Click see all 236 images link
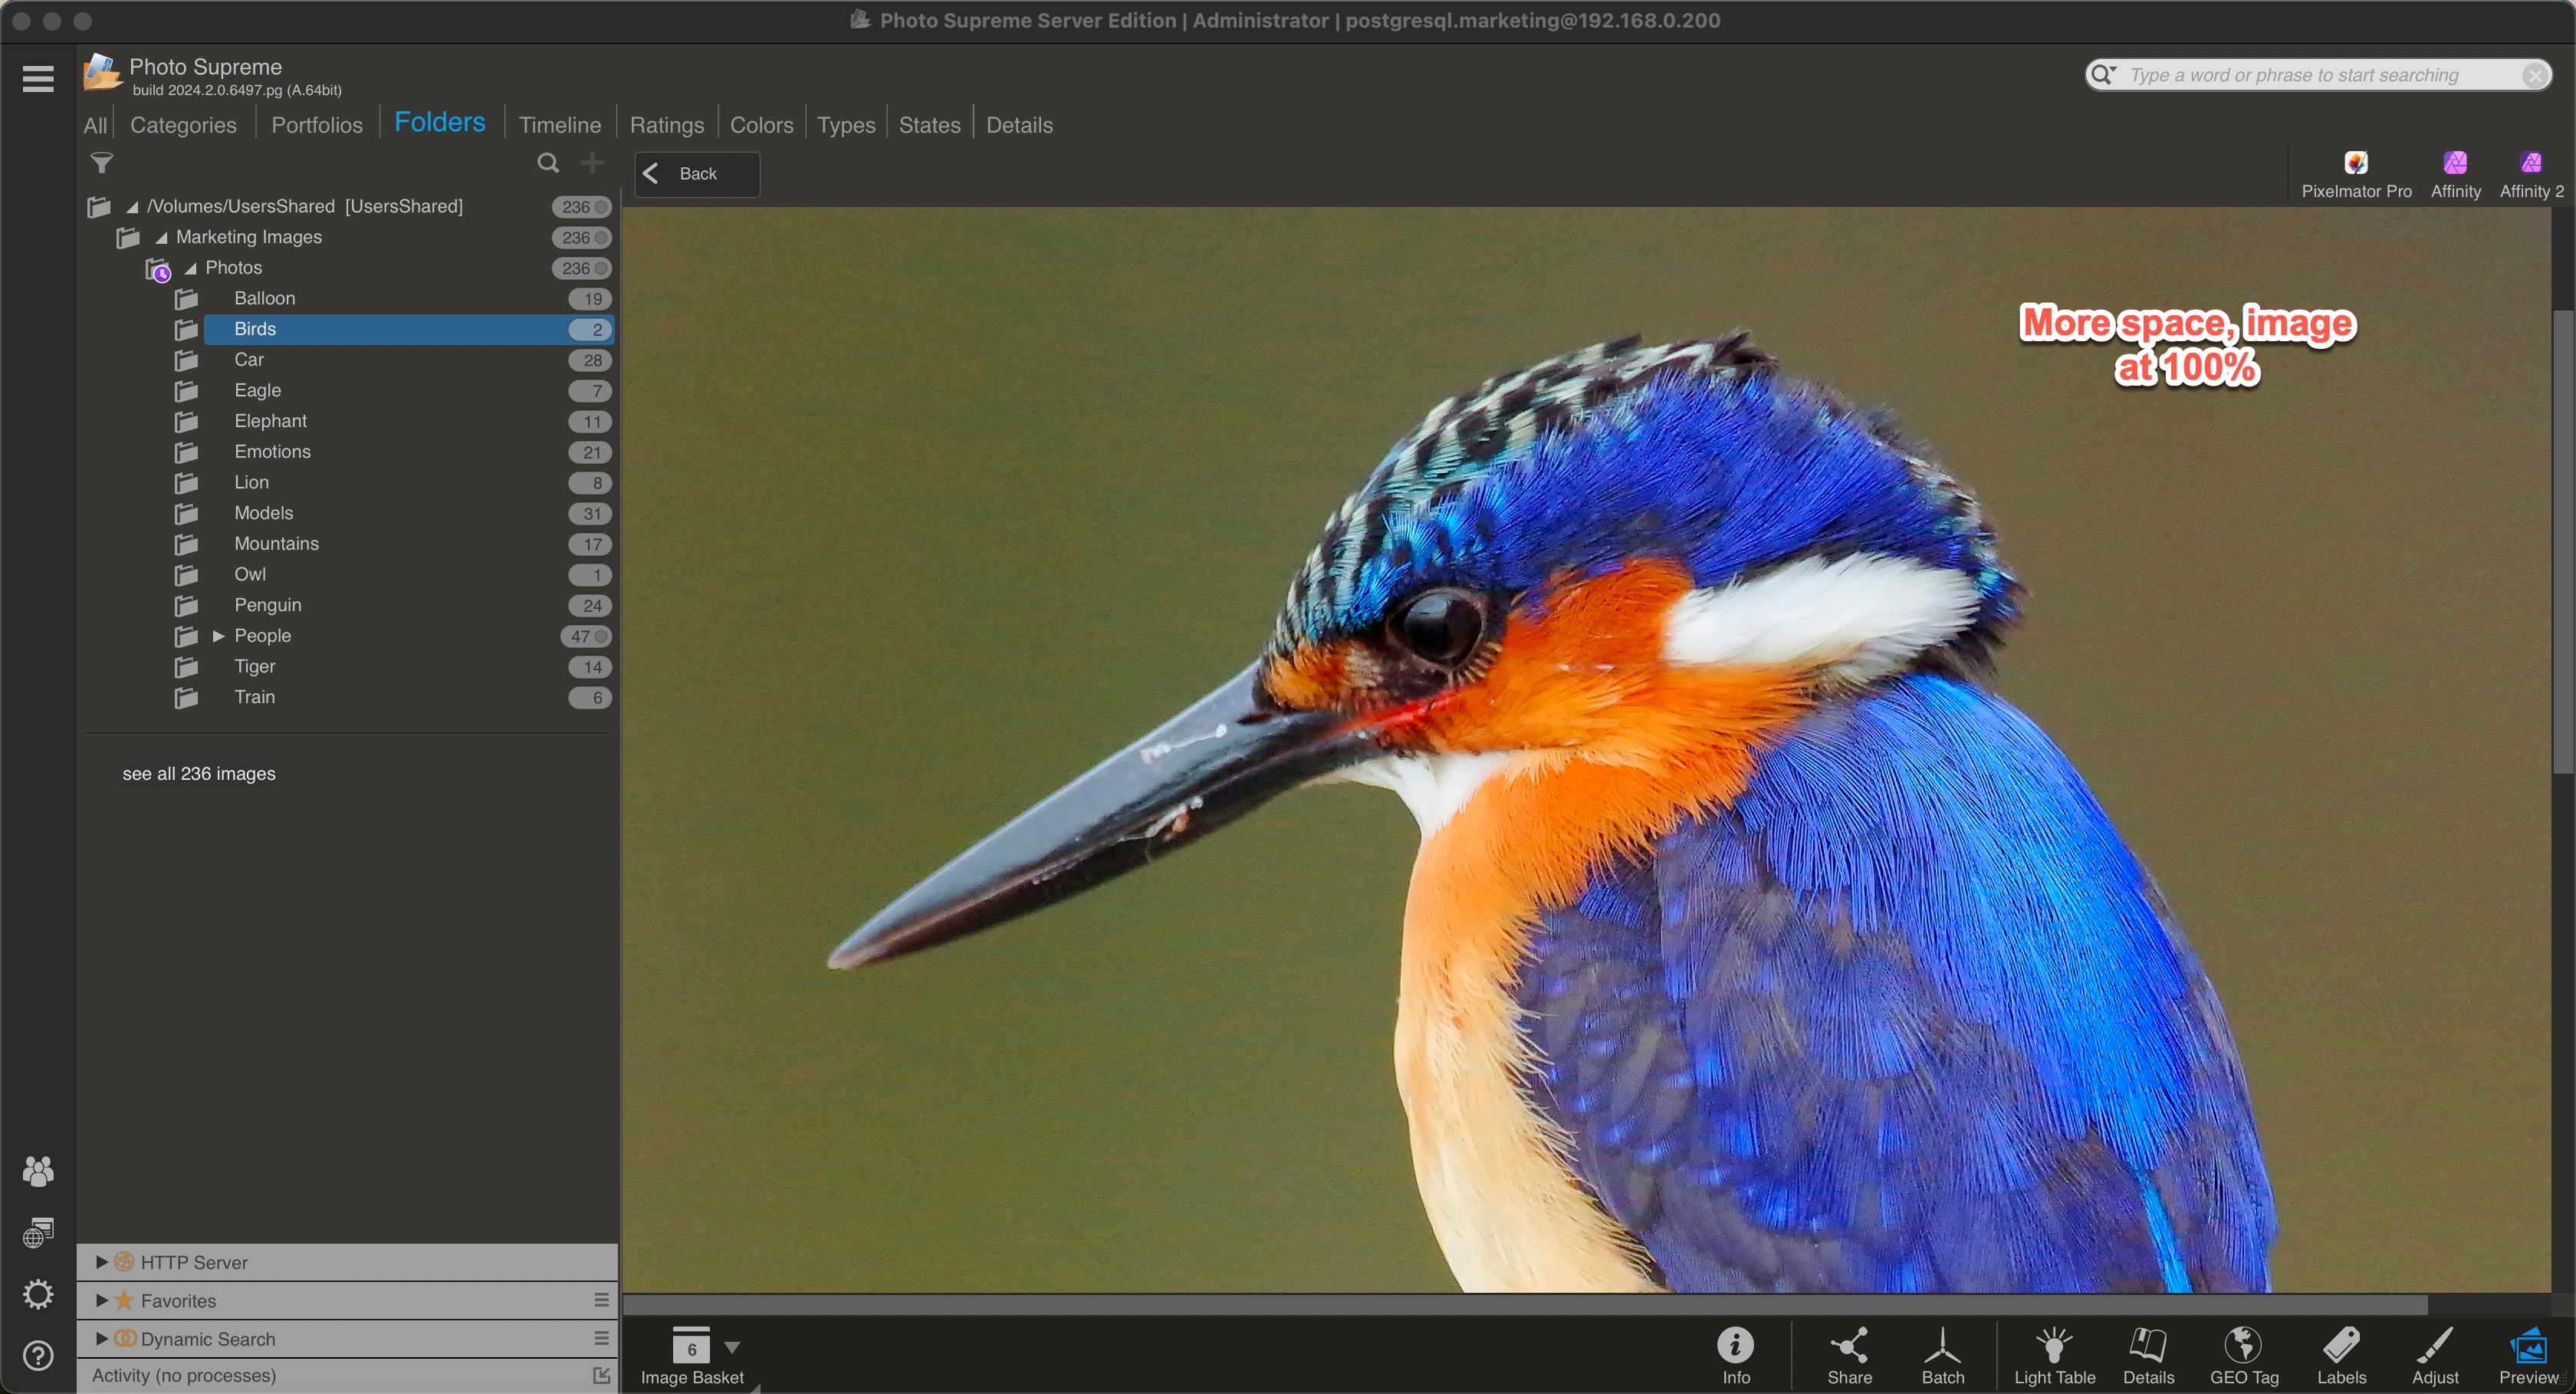2576x1394 pixels. [x=199, y=774]
